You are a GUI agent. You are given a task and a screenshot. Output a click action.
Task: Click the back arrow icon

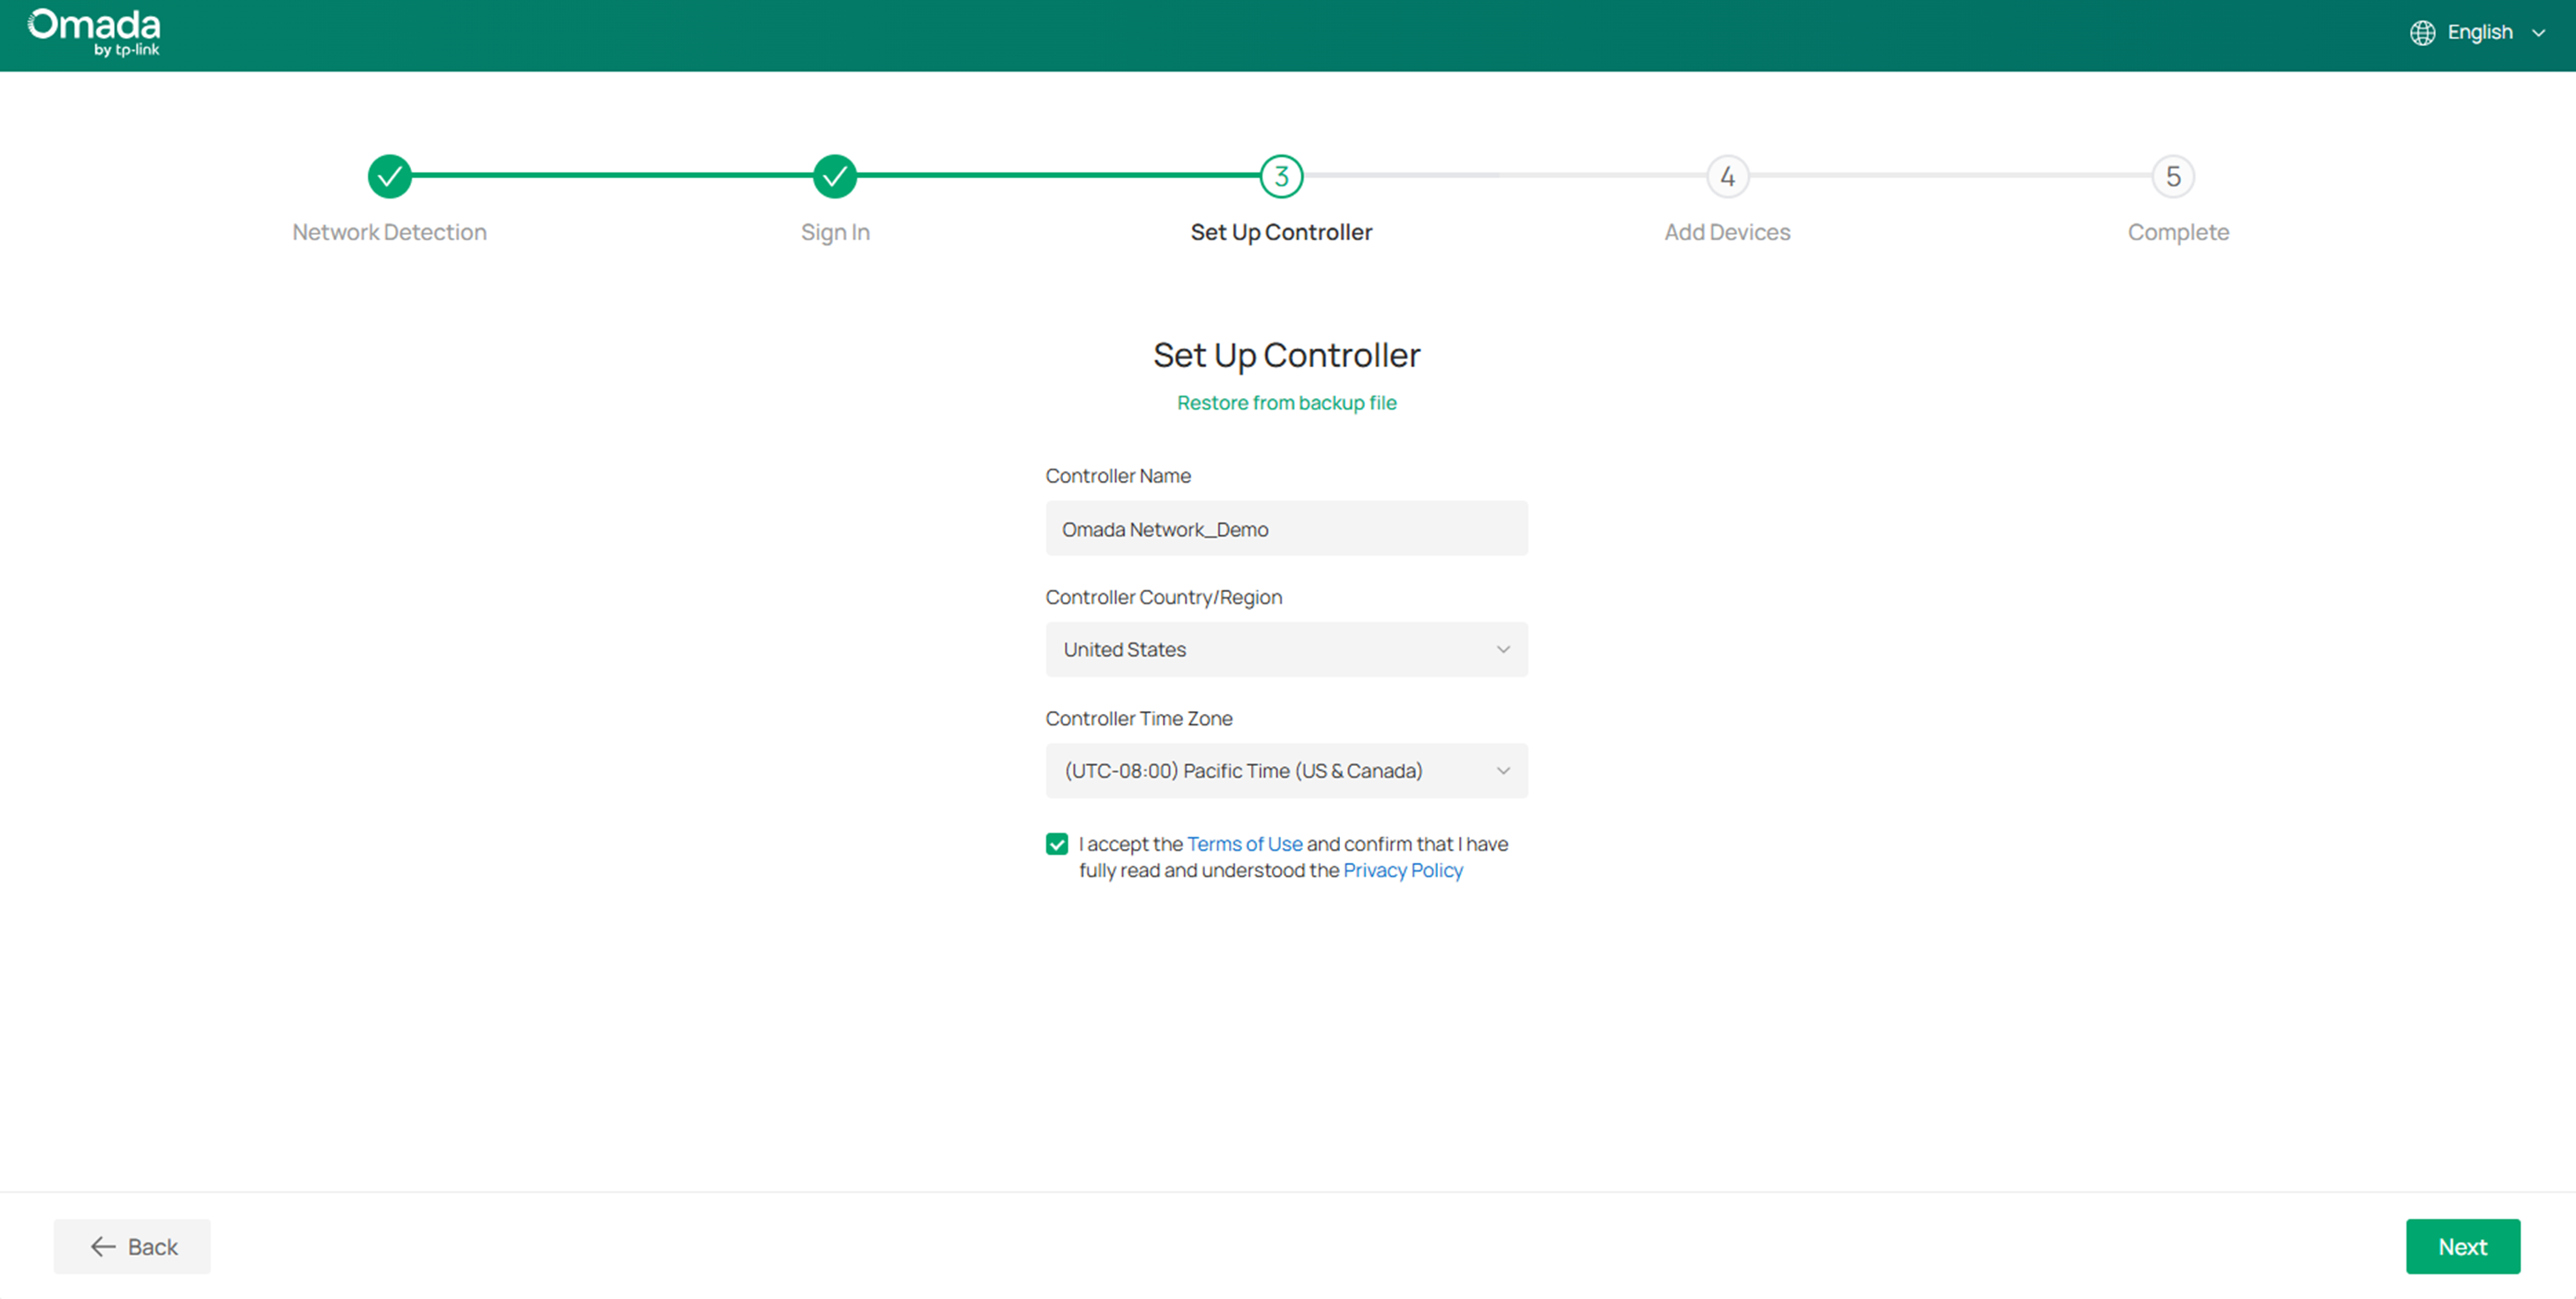coord(102,1246)
